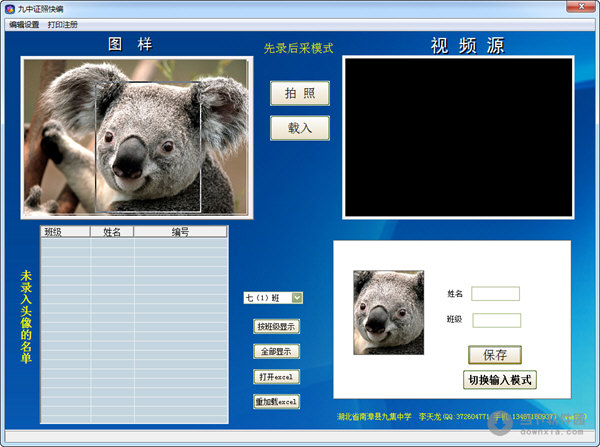Click the 保存 button
The height and width of the screenshot is (447, 600).
[x=495, y=355]
